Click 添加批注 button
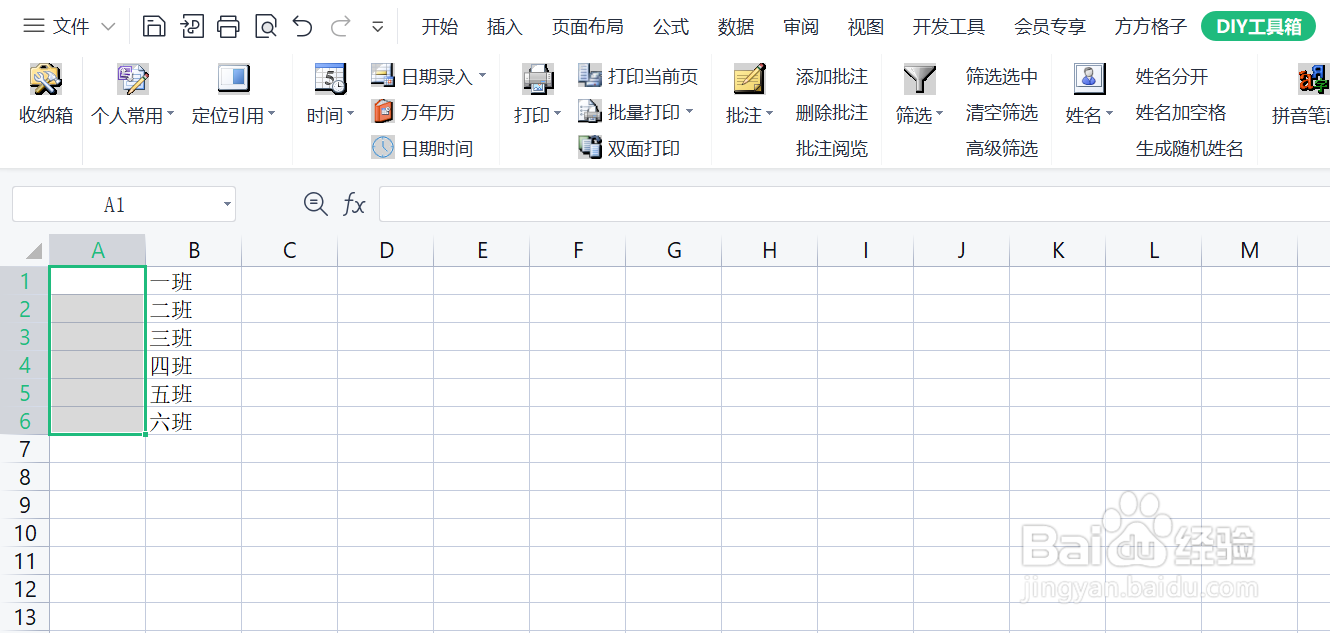The height and width of the screenshot is (633, 1330). click(x=832, y=76)
